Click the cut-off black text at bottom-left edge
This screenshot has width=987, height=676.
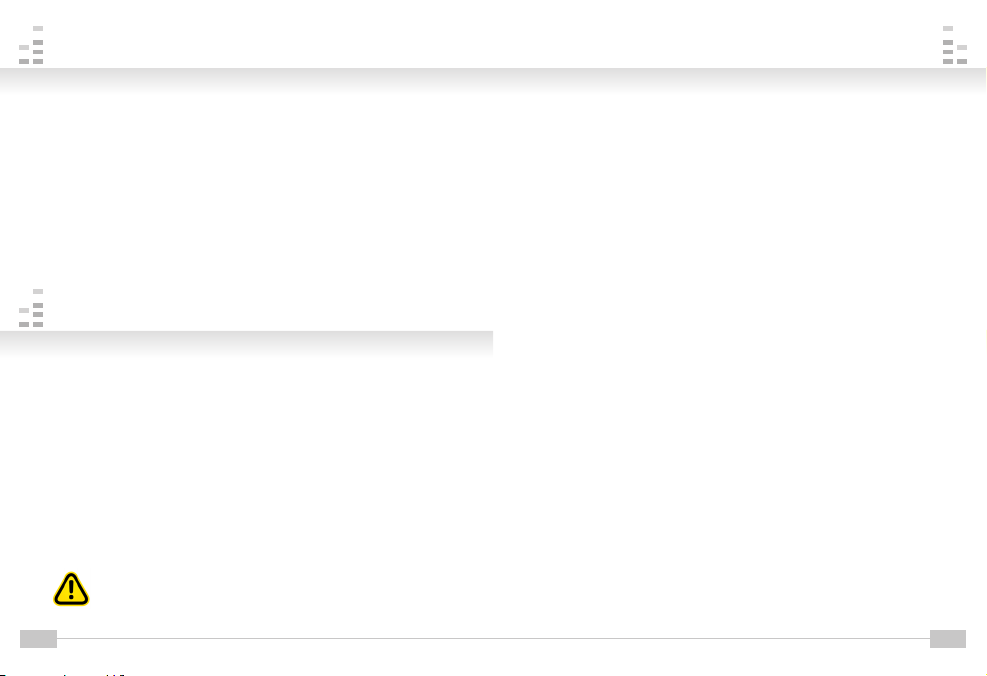tap(63, 674)
